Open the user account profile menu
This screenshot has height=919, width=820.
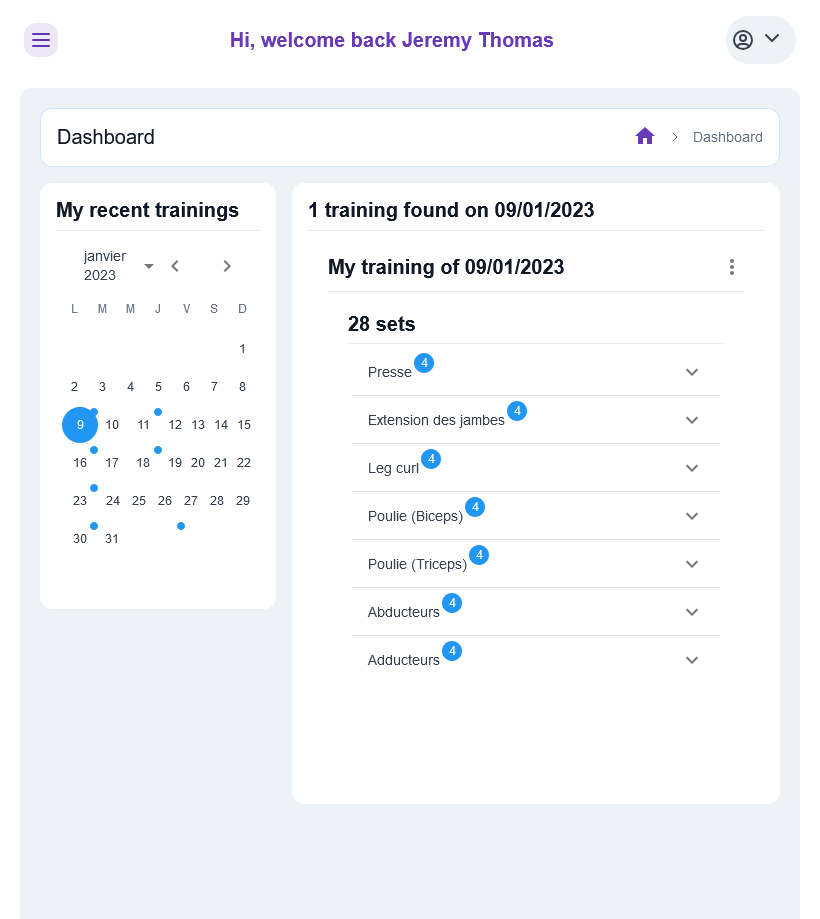coord(760,40)
